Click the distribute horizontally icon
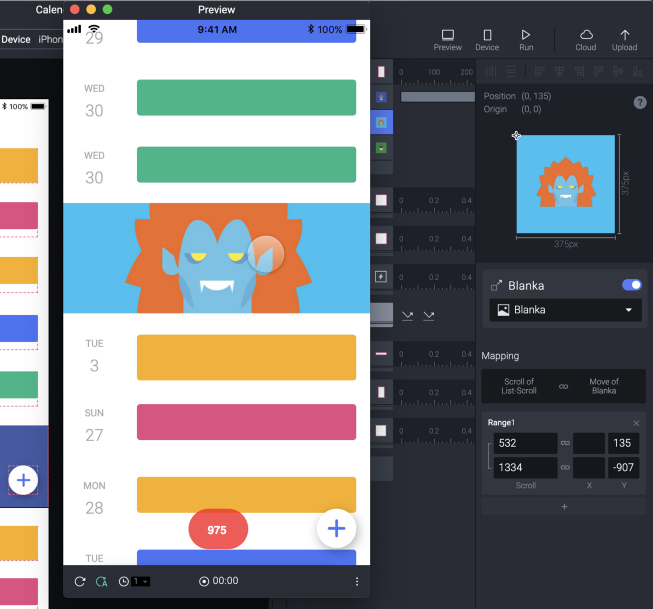This screenshot has height=609, width=653. (491, 72)
